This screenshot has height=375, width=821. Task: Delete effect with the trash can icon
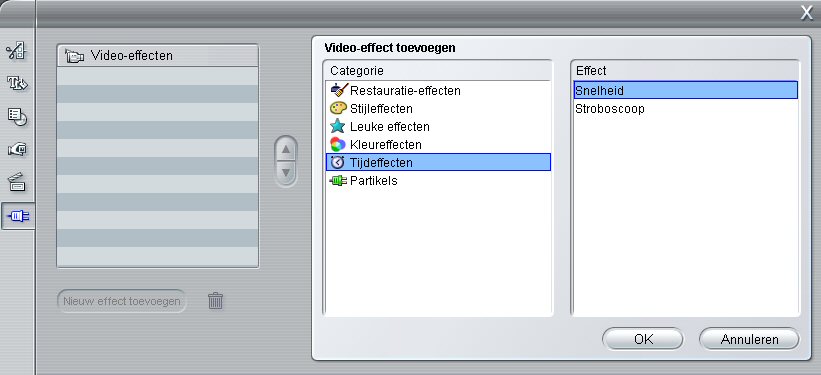(x=215, y=301)
